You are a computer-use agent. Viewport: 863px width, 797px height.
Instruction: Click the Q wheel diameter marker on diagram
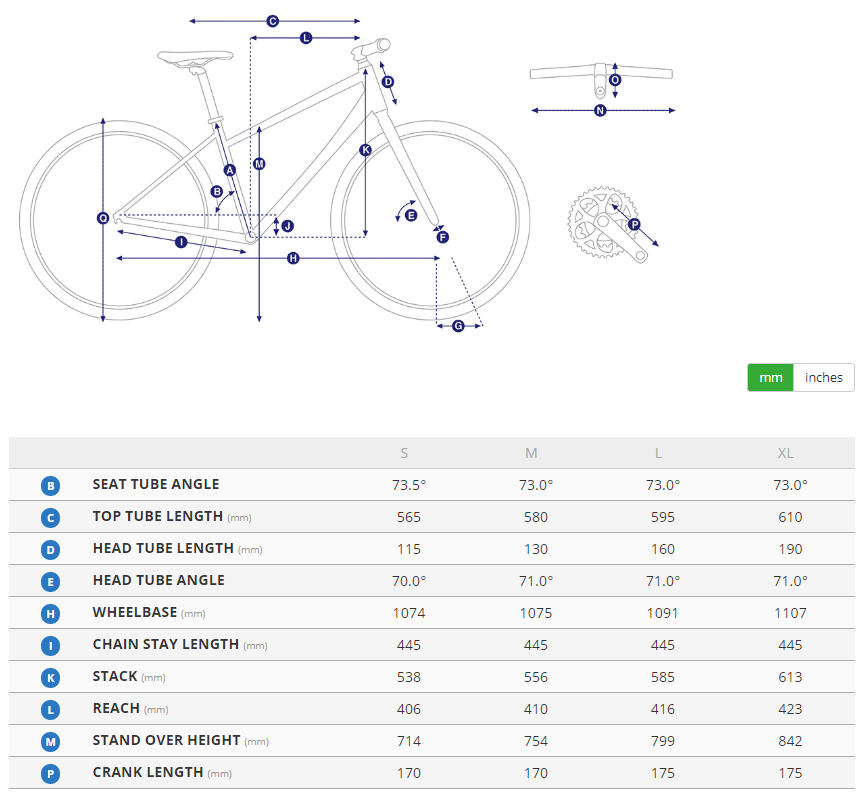click(x=103, y=218)
